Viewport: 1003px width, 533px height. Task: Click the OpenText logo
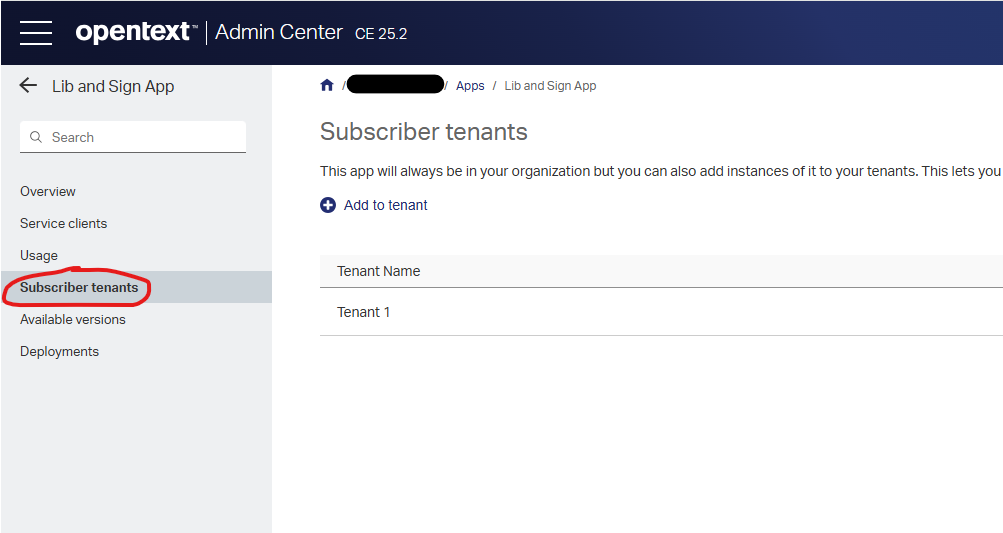click(136, 32)
